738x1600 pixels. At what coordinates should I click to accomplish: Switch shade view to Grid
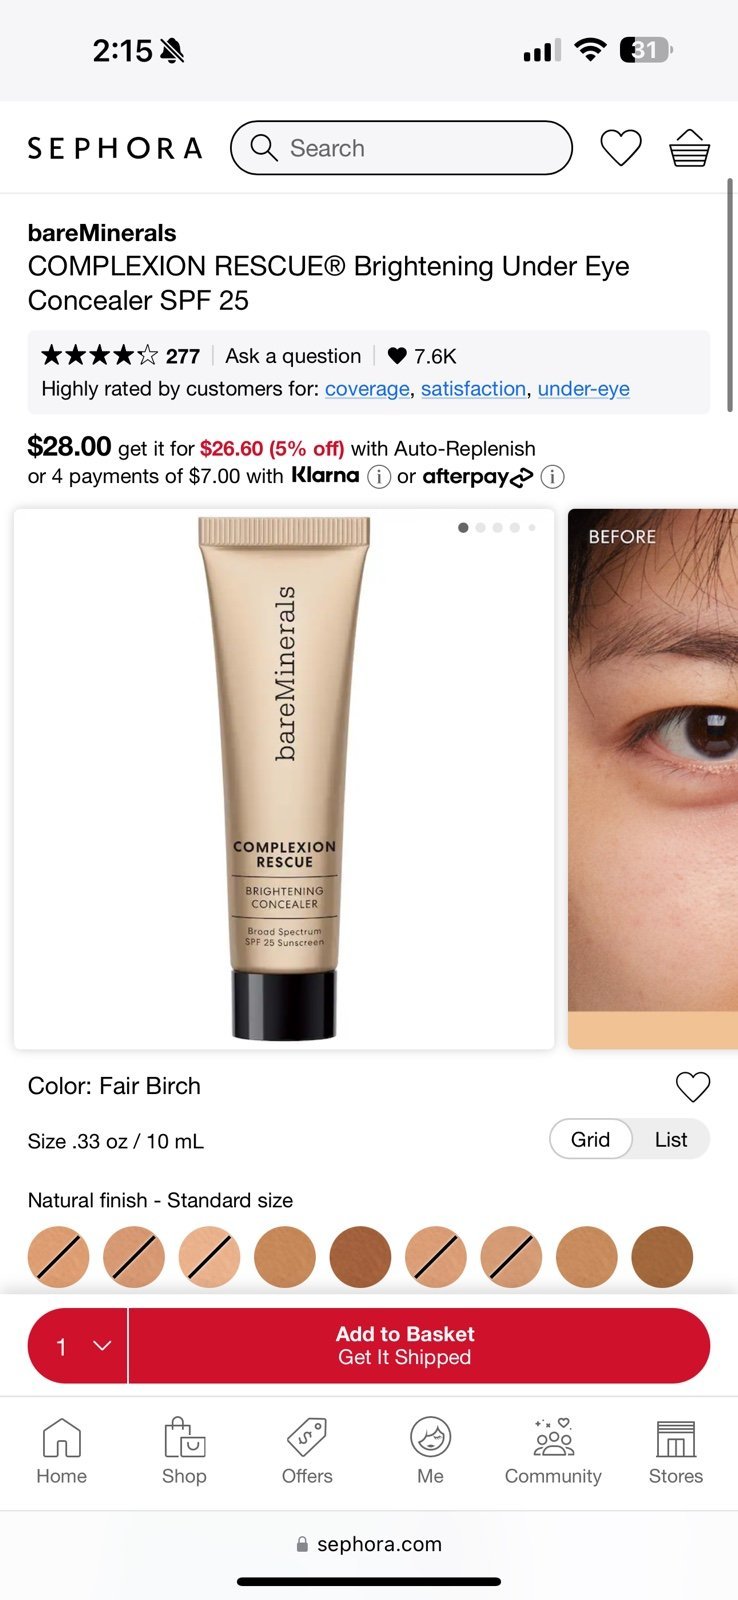point(590,1139)
